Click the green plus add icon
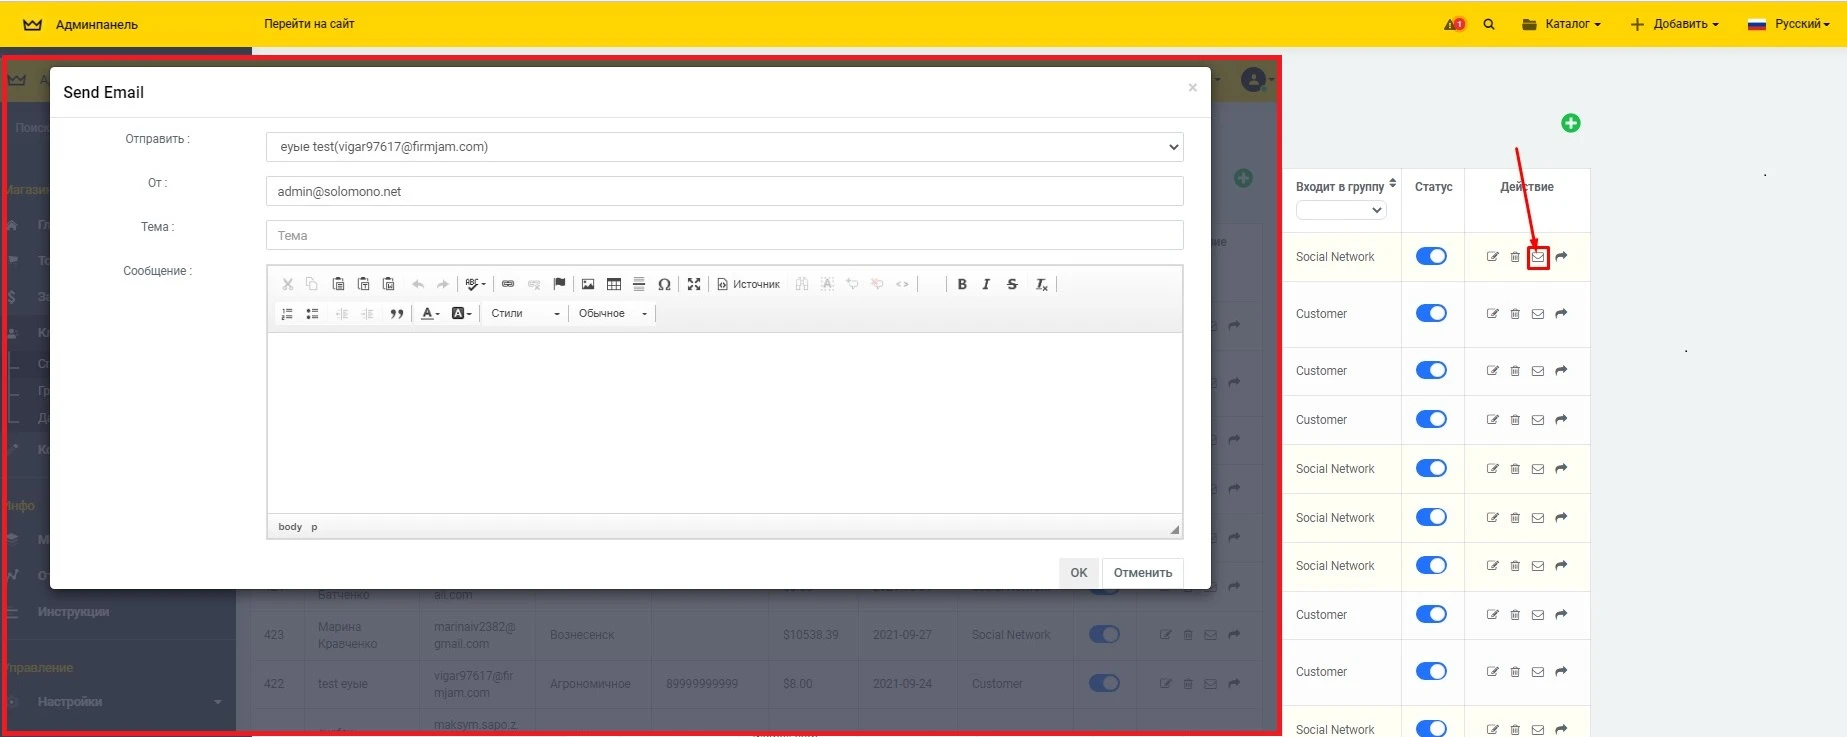The width and height of the screenshot is (1847, 737). click(1570, 123)
